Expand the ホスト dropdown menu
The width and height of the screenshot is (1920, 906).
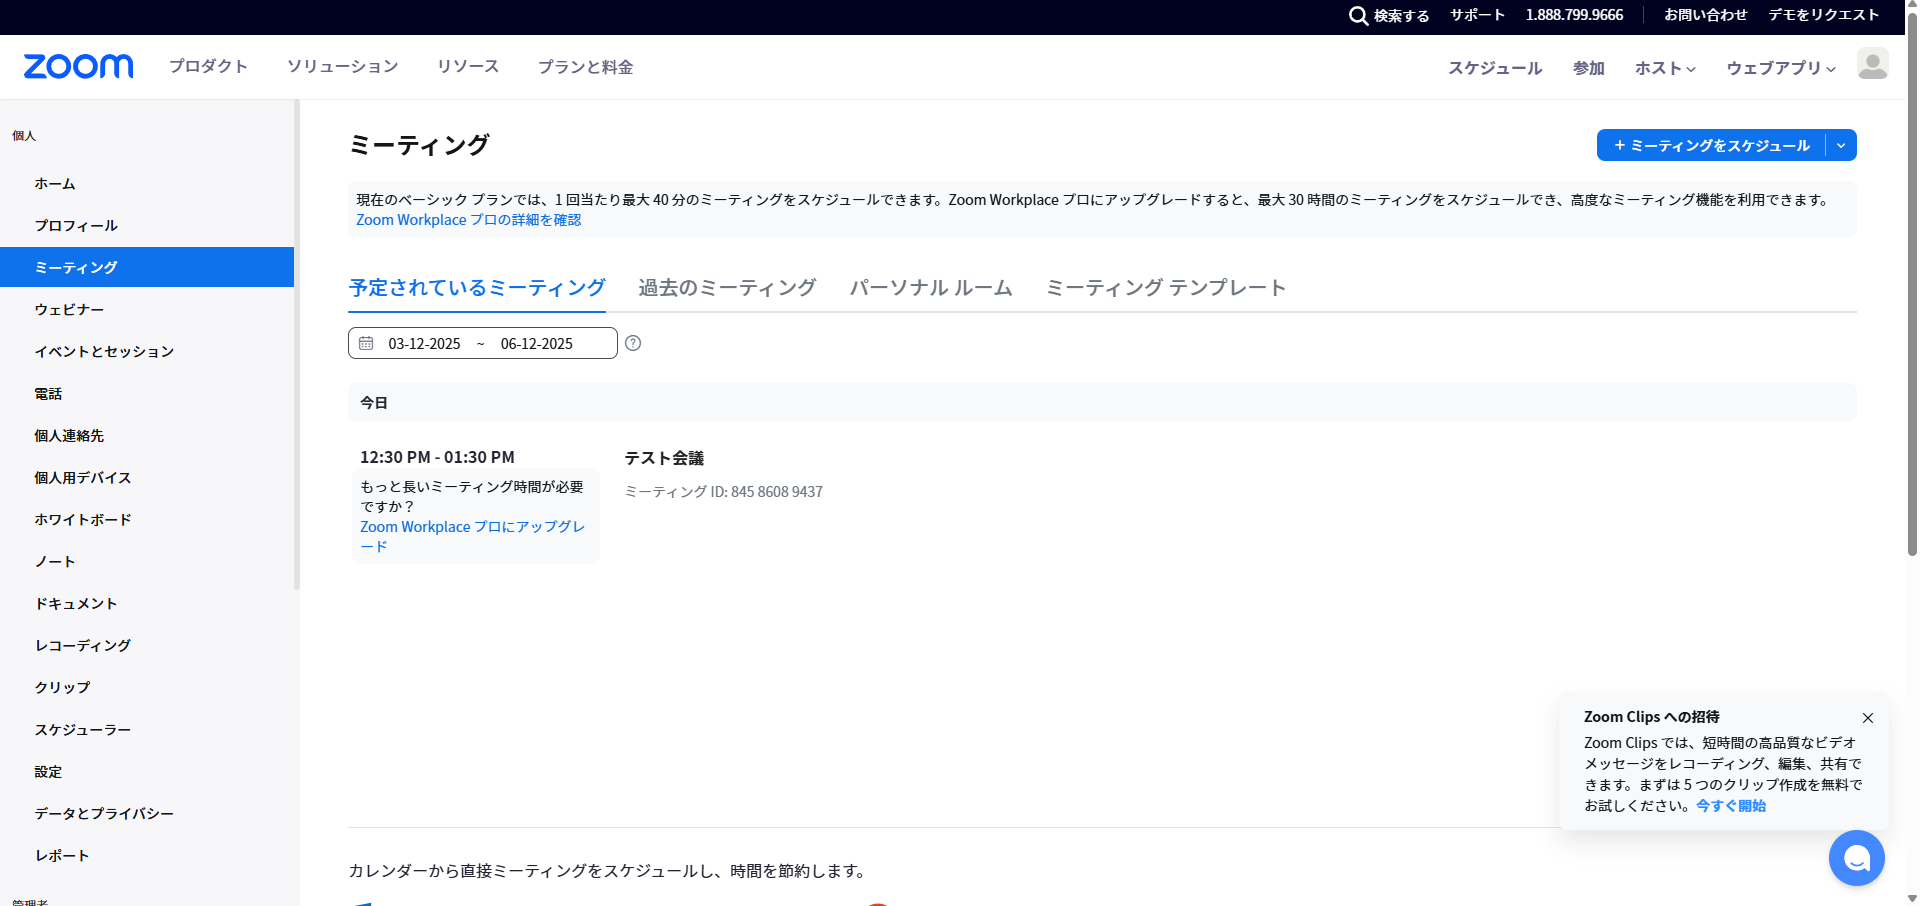click(1665, 68)
